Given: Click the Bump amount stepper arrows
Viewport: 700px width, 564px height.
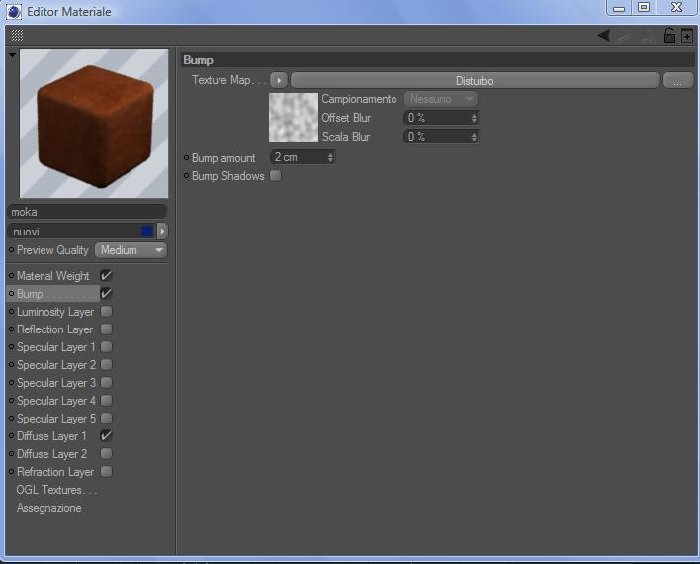Looking at the screenshot, I should coord(330,157).
